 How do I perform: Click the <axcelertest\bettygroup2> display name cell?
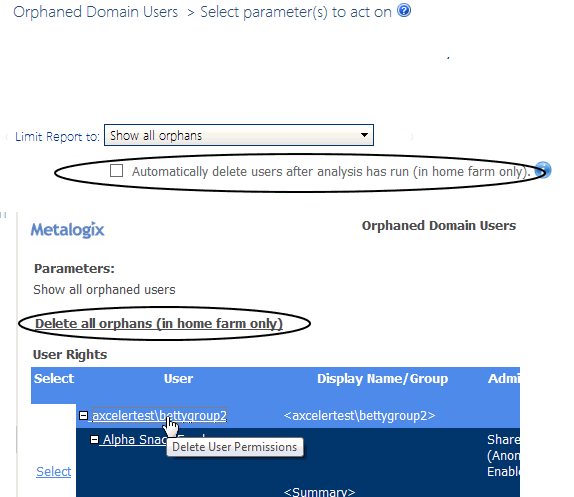coord(359,416)
